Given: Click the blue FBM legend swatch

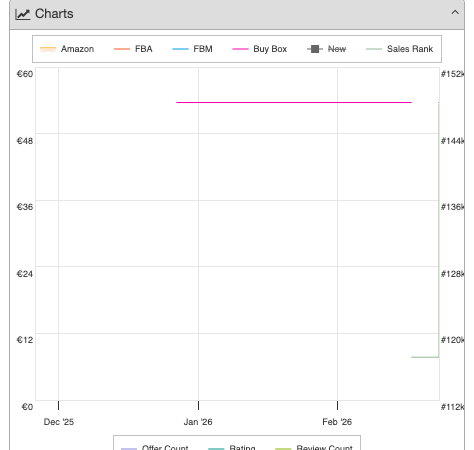Looking at the screenshot, I should pyautogui.click(x=180, y=49).
